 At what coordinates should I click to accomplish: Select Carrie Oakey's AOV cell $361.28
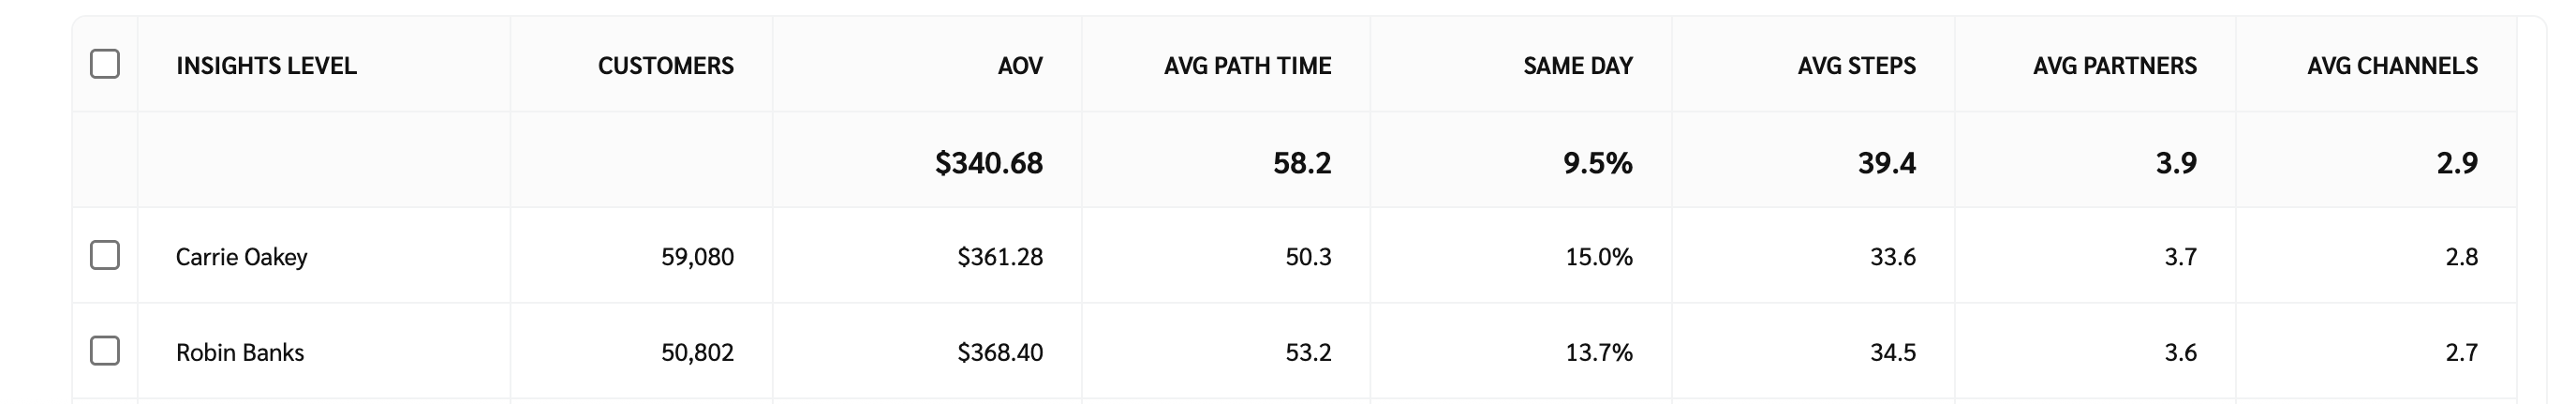(x=999, y=257)
